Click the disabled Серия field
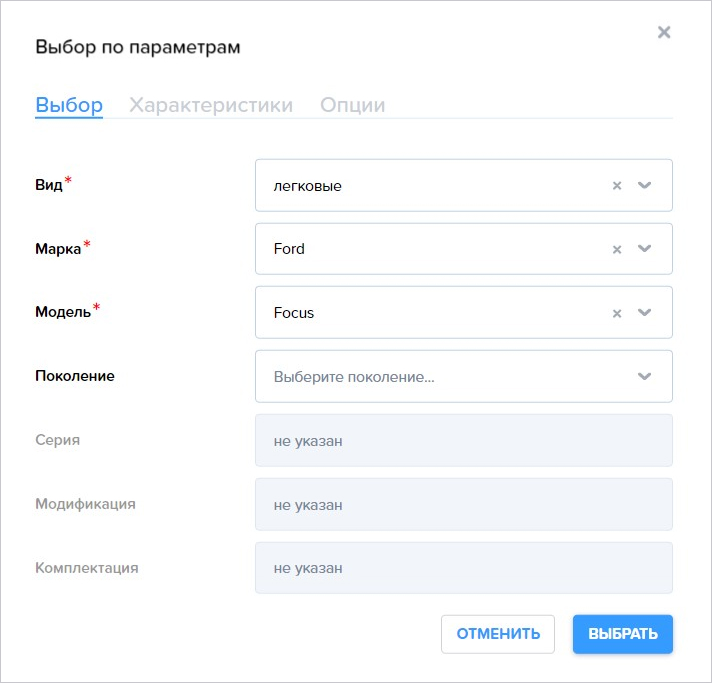 point(464,440)
